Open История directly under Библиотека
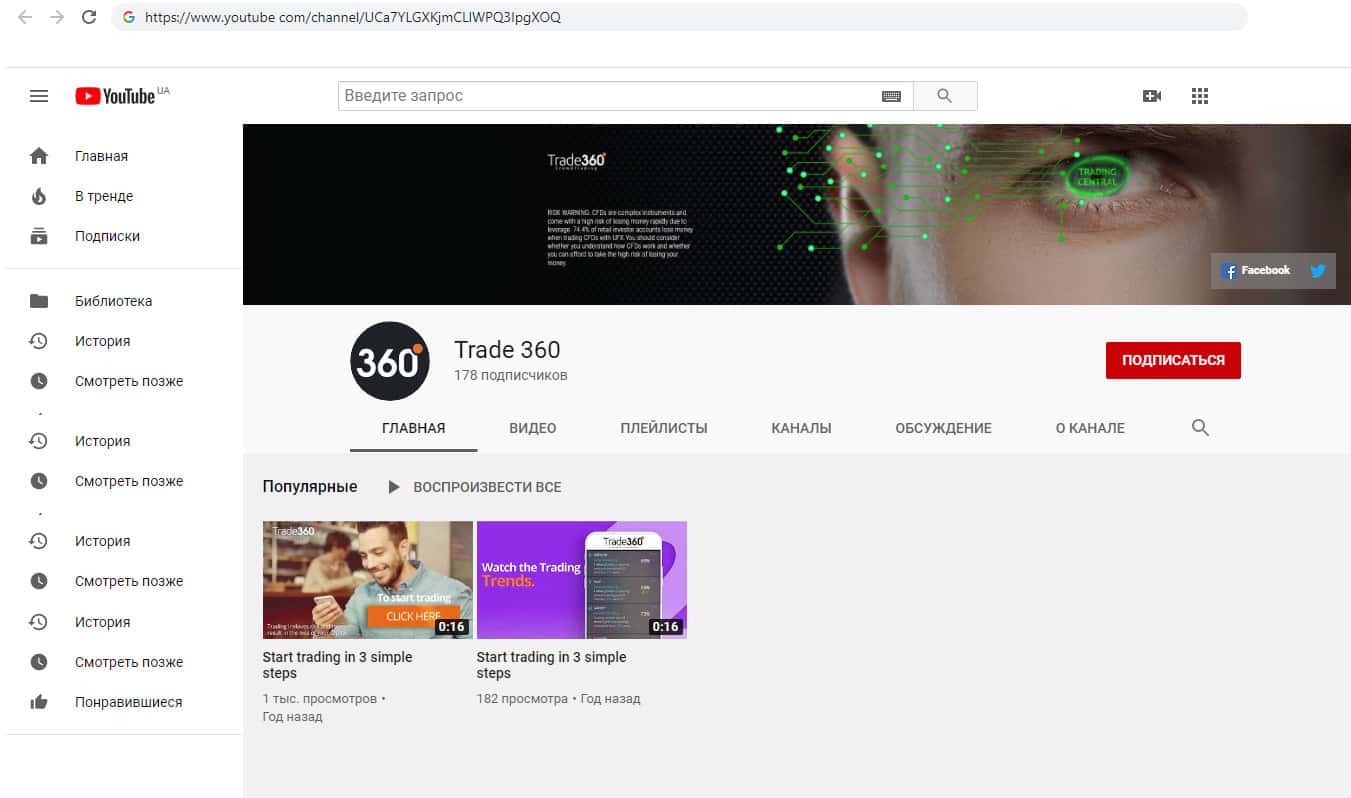The height and width of the screenshot is (798, 1351). point(102,341)
